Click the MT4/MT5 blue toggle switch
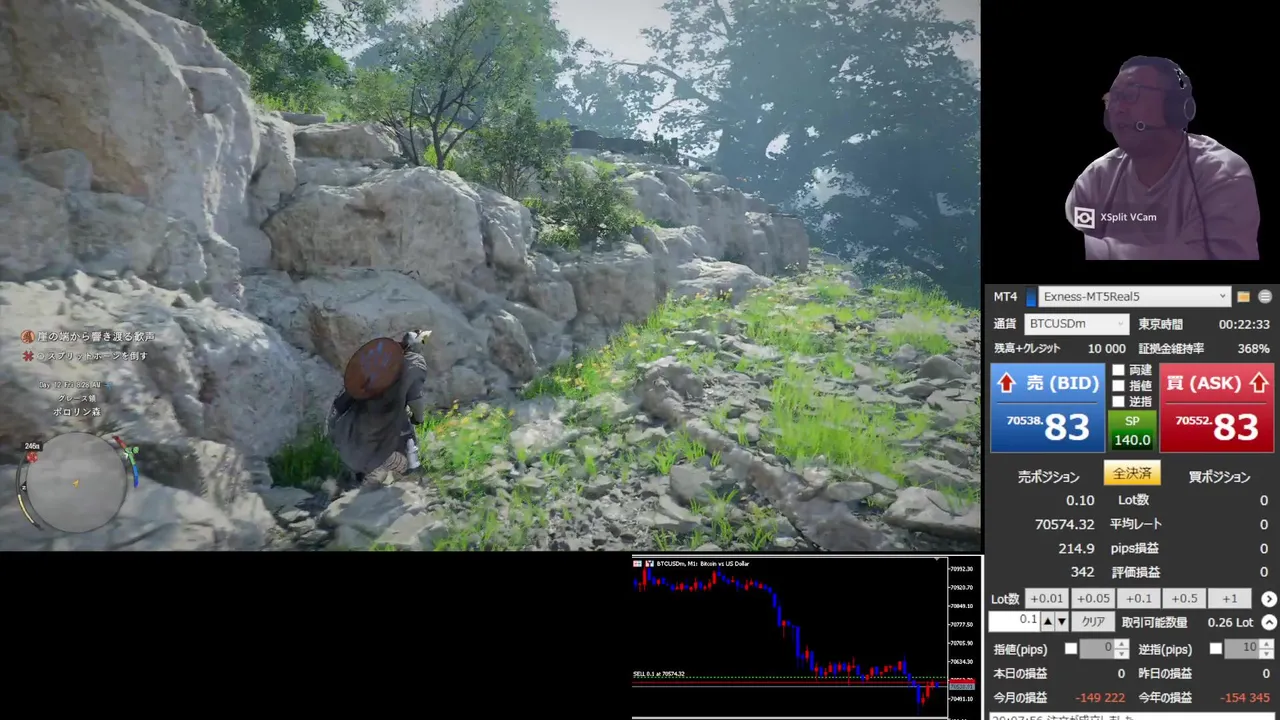 1030,297
